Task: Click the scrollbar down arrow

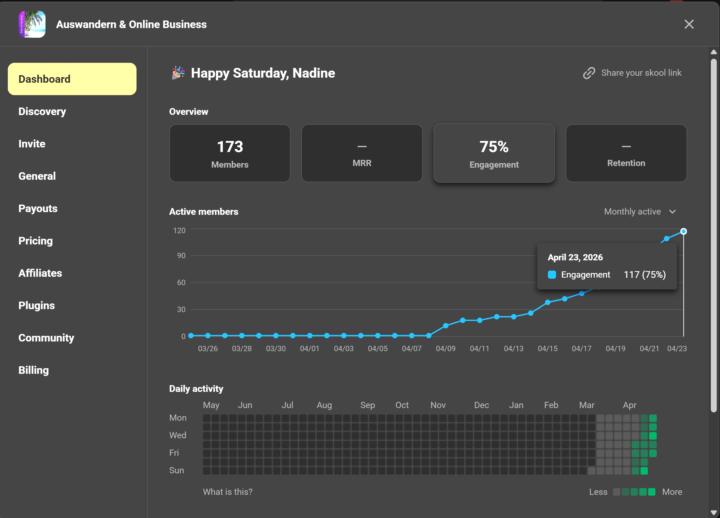Action: pos(713,512)
